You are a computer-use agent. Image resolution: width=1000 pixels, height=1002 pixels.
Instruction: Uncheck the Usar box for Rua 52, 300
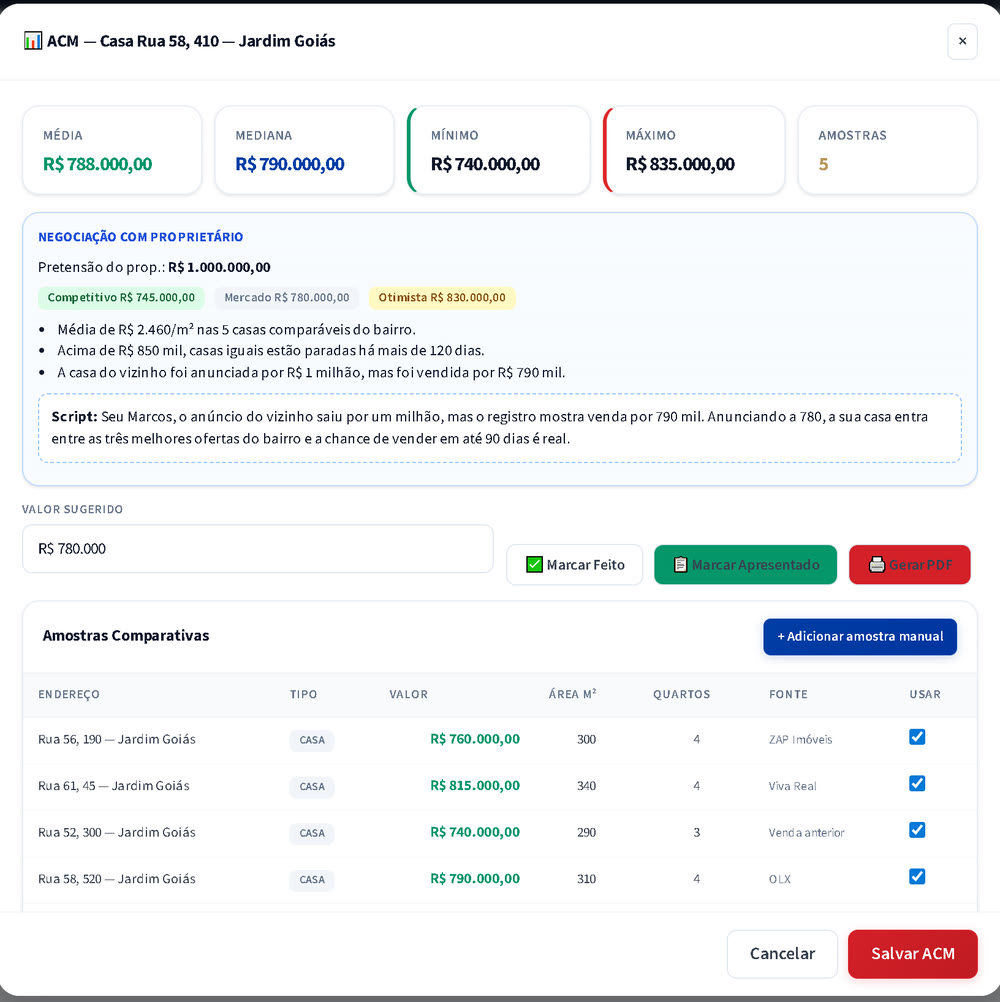[917, 830]
